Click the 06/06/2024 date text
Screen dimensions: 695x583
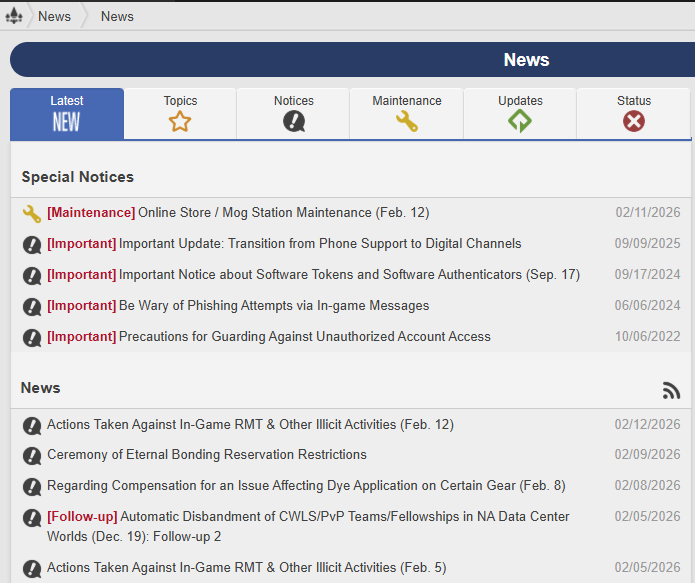648,306
